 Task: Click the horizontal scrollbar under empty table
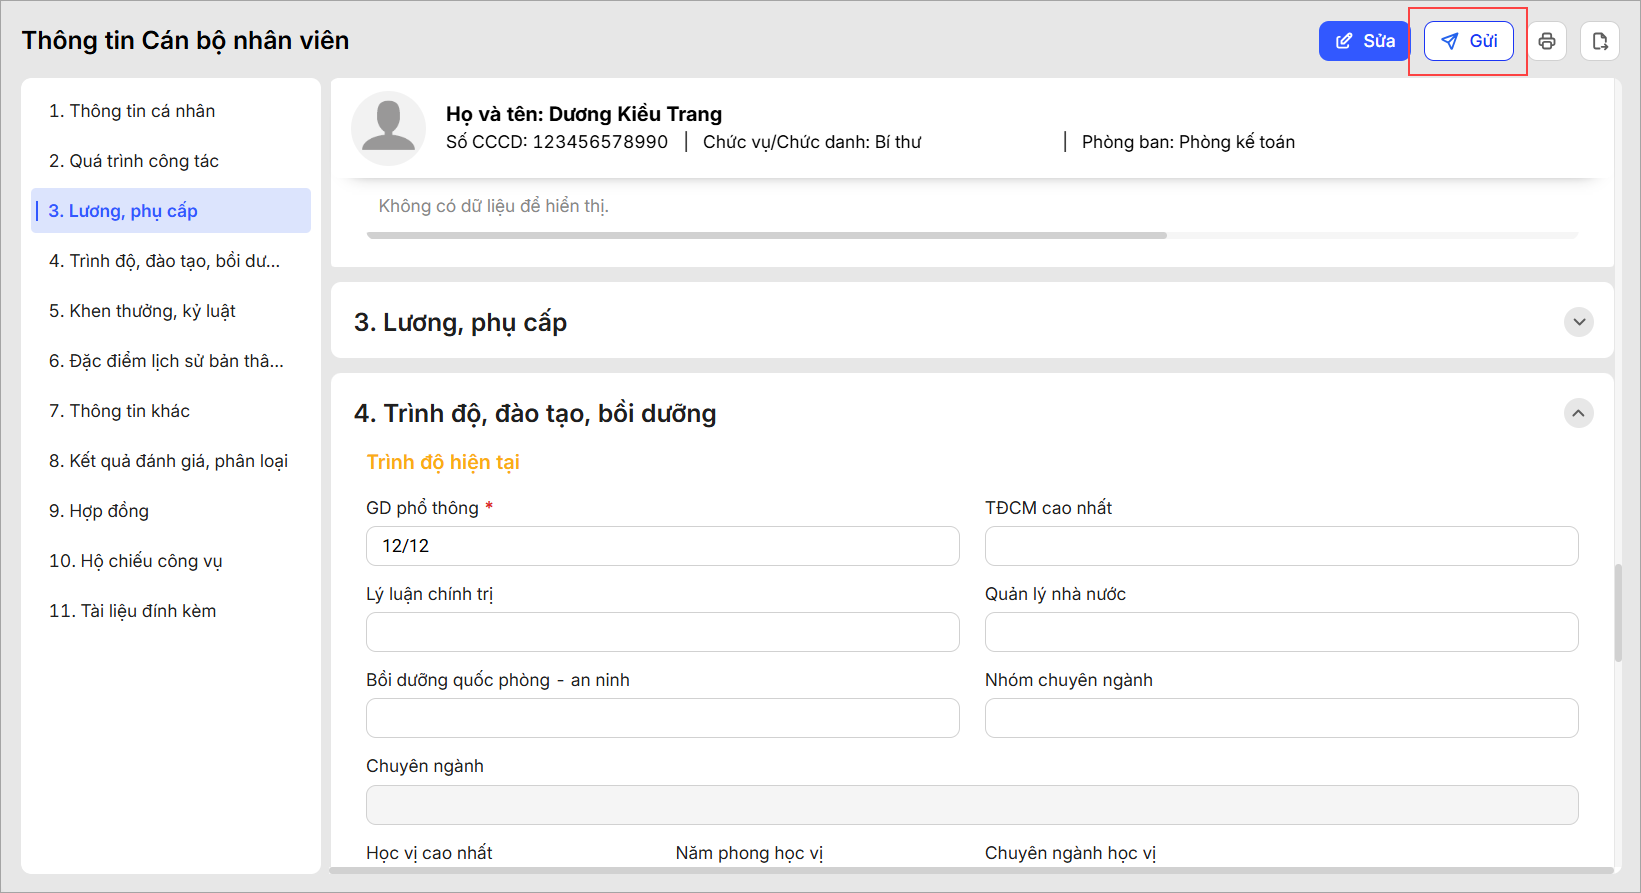pyautogui.click(x=766, y=236)
